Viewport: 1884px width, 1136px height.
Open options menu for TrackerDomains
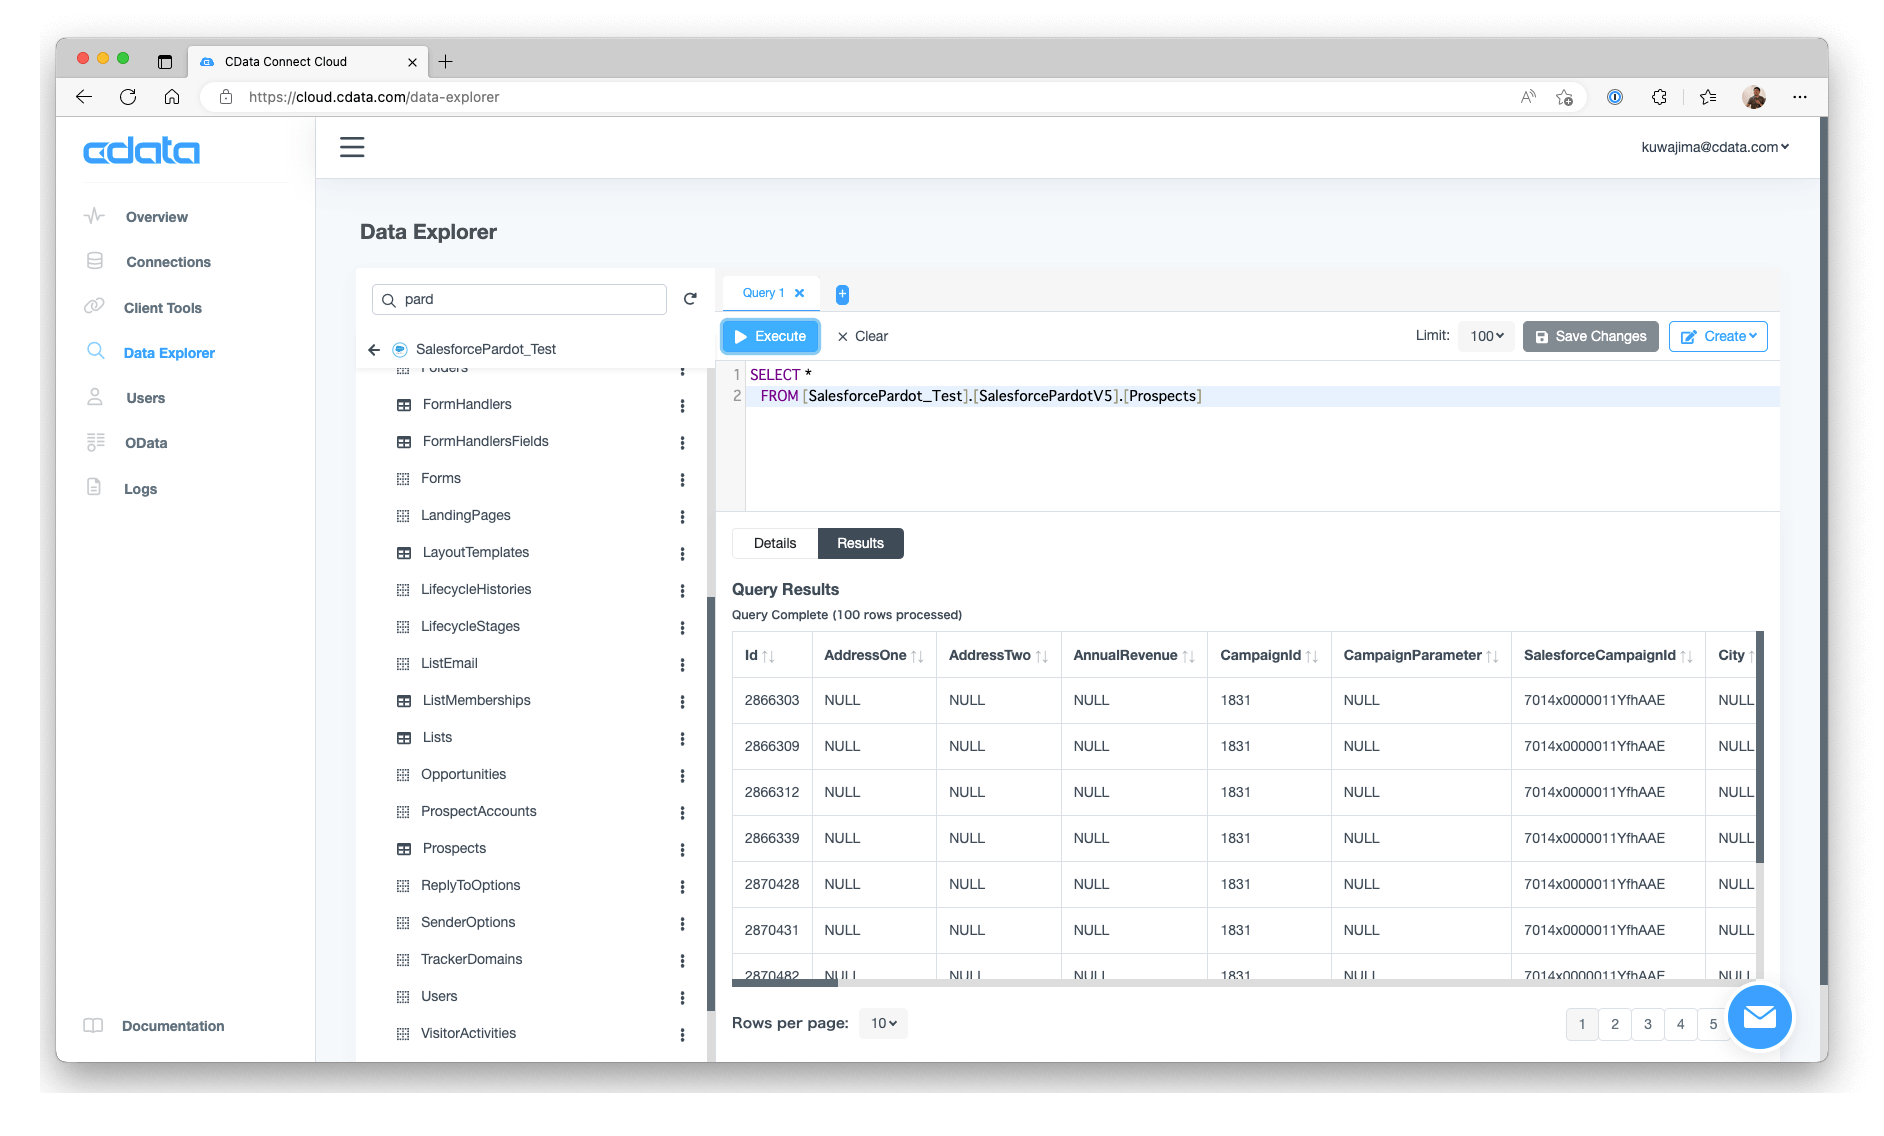[x=682, y=961]
